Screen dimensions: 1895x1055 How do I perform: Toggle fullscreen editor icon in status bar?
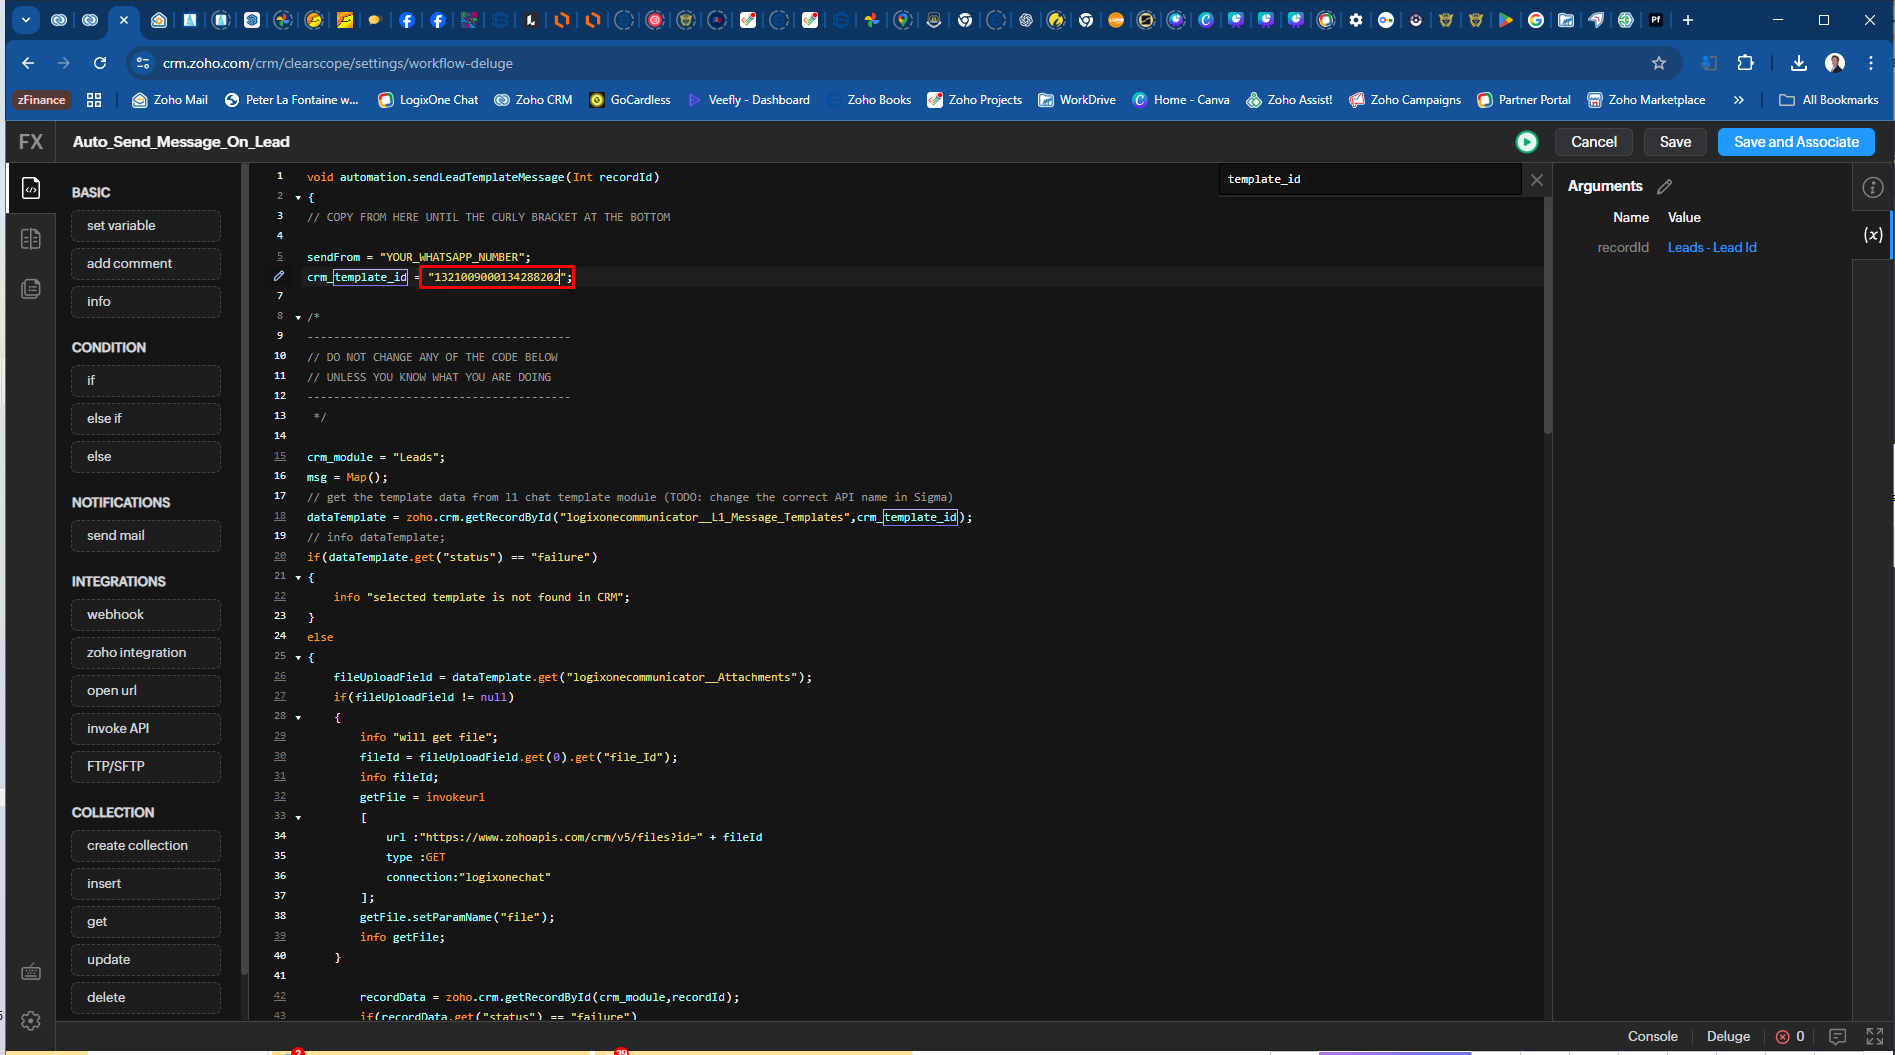[x=1874, y=1036]
